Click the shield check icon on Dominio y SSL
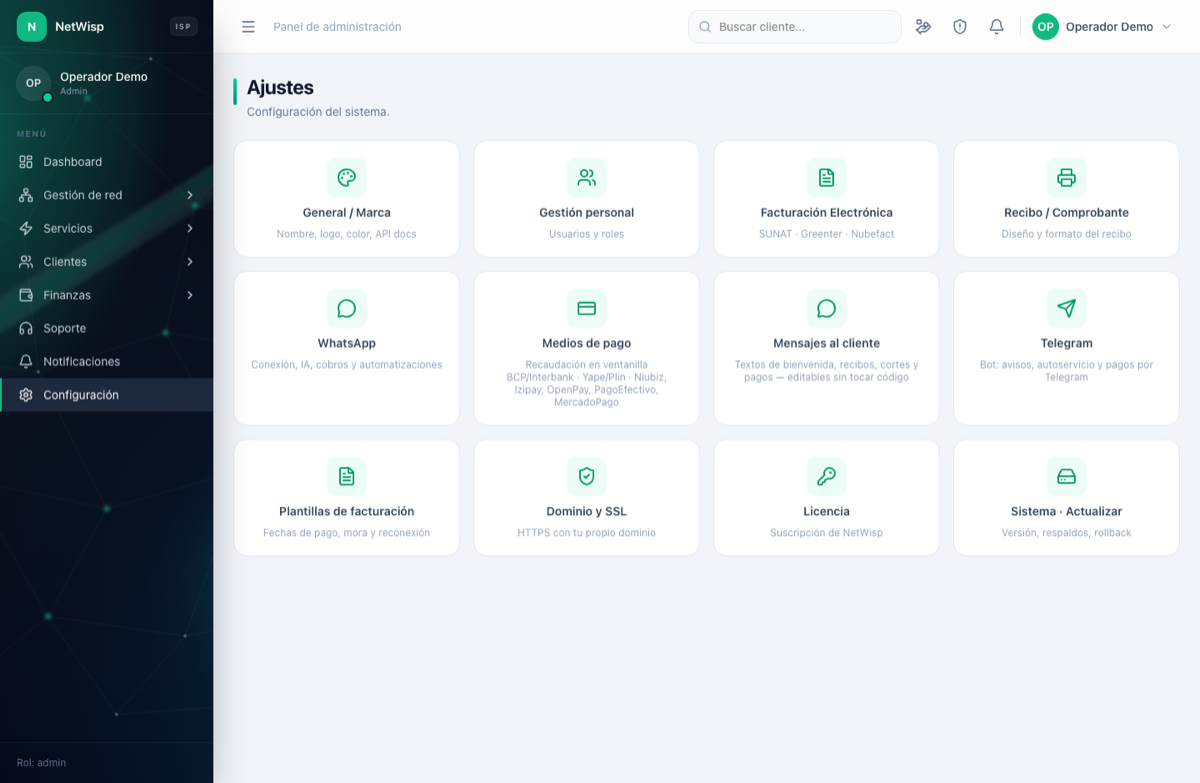 pyautogui.click(x=587, y=476)
